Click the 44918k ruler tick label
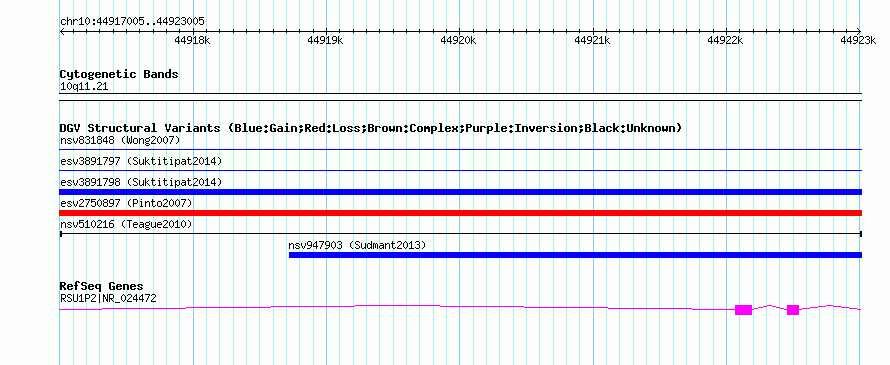Screen dimensions: 890x365 click(x=192, y=40)
